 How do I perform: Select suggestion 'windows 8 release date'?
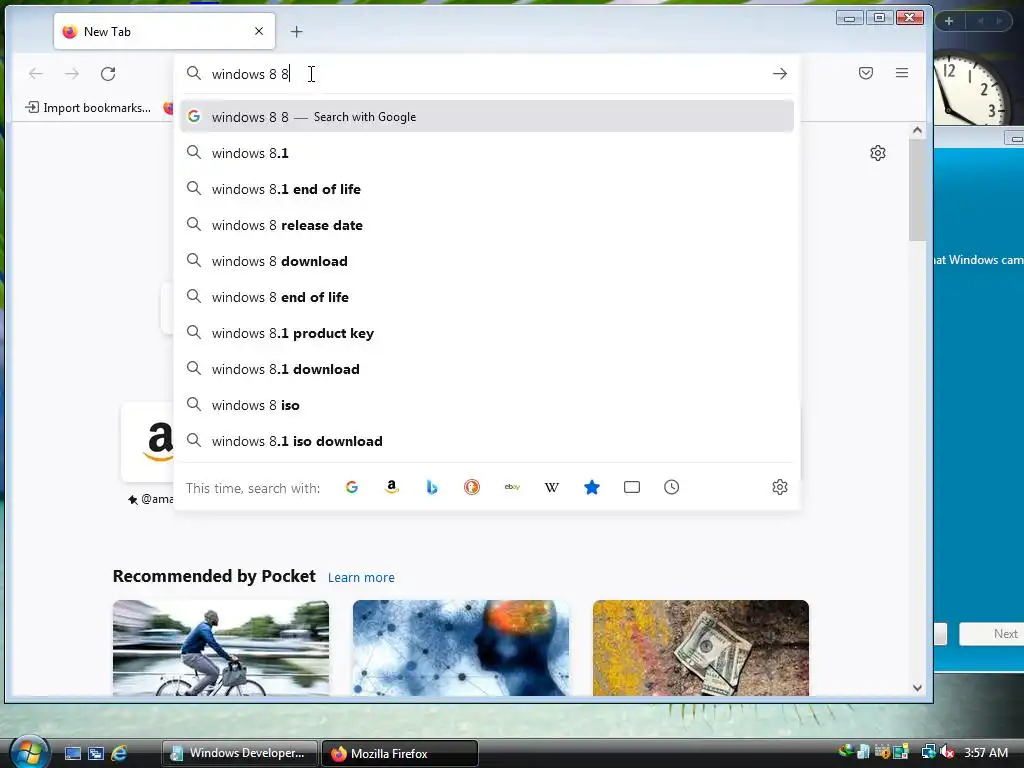(x=487, y=225)
